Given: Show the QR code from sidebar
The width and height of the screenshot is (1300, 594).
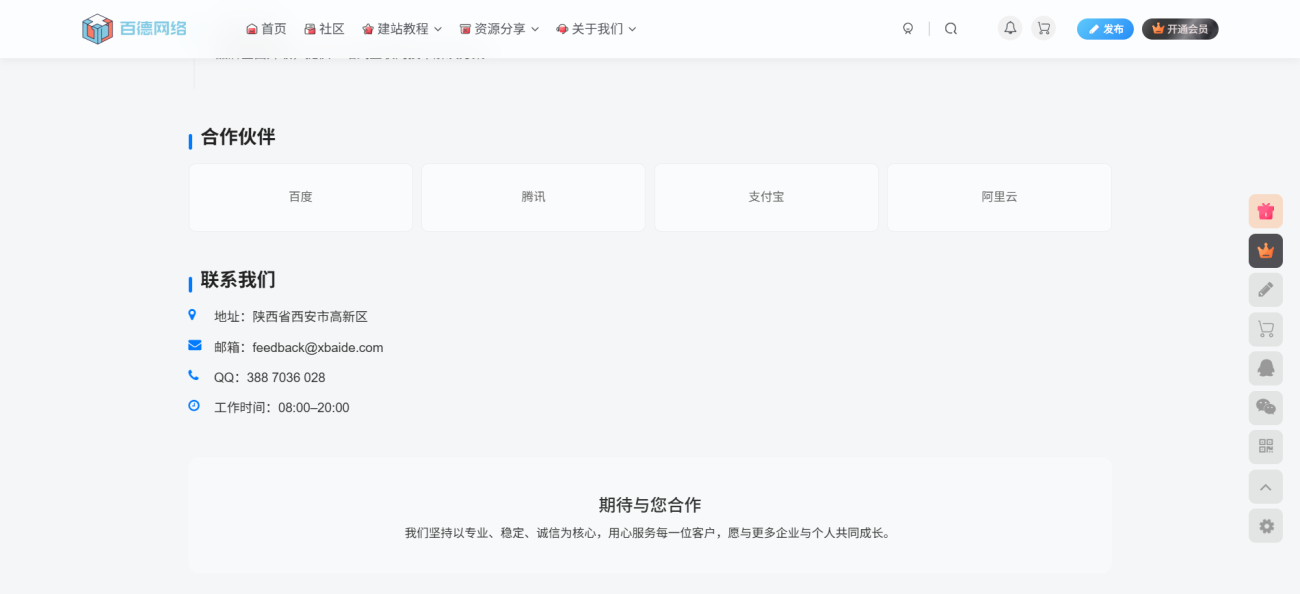Looking at the screenshot, I should [1265, 446].
